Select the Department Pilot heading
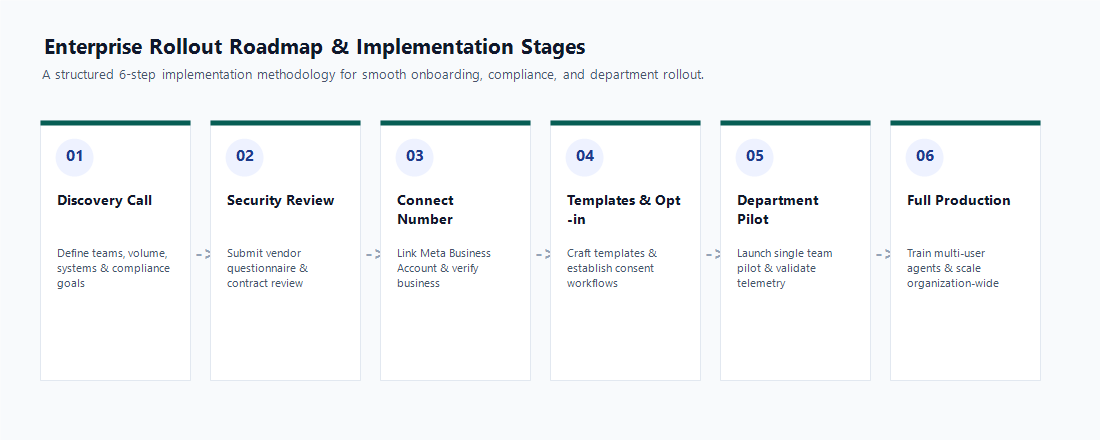The width and height of the screenshot is (1100, 440). 777,210
